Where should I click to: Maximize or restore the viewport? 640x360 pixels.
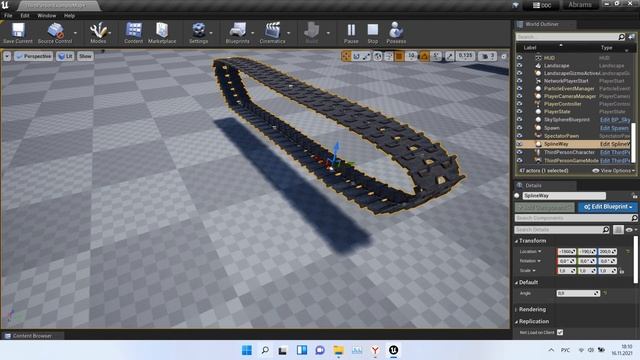(x=504, y=56)
